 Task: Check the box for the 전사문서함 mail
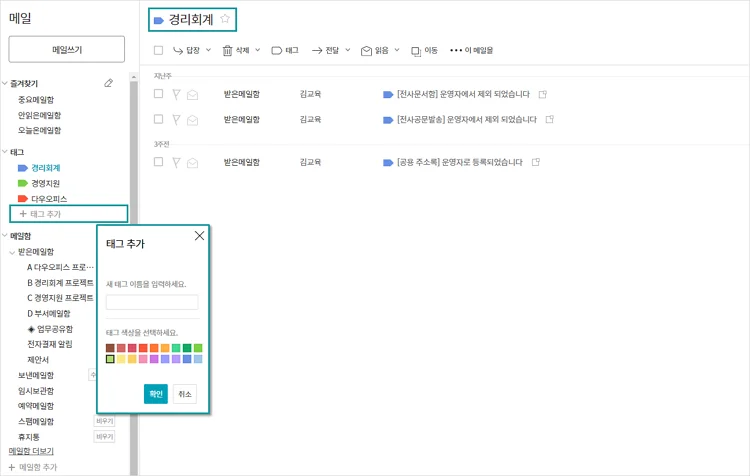tap(158, 93)
